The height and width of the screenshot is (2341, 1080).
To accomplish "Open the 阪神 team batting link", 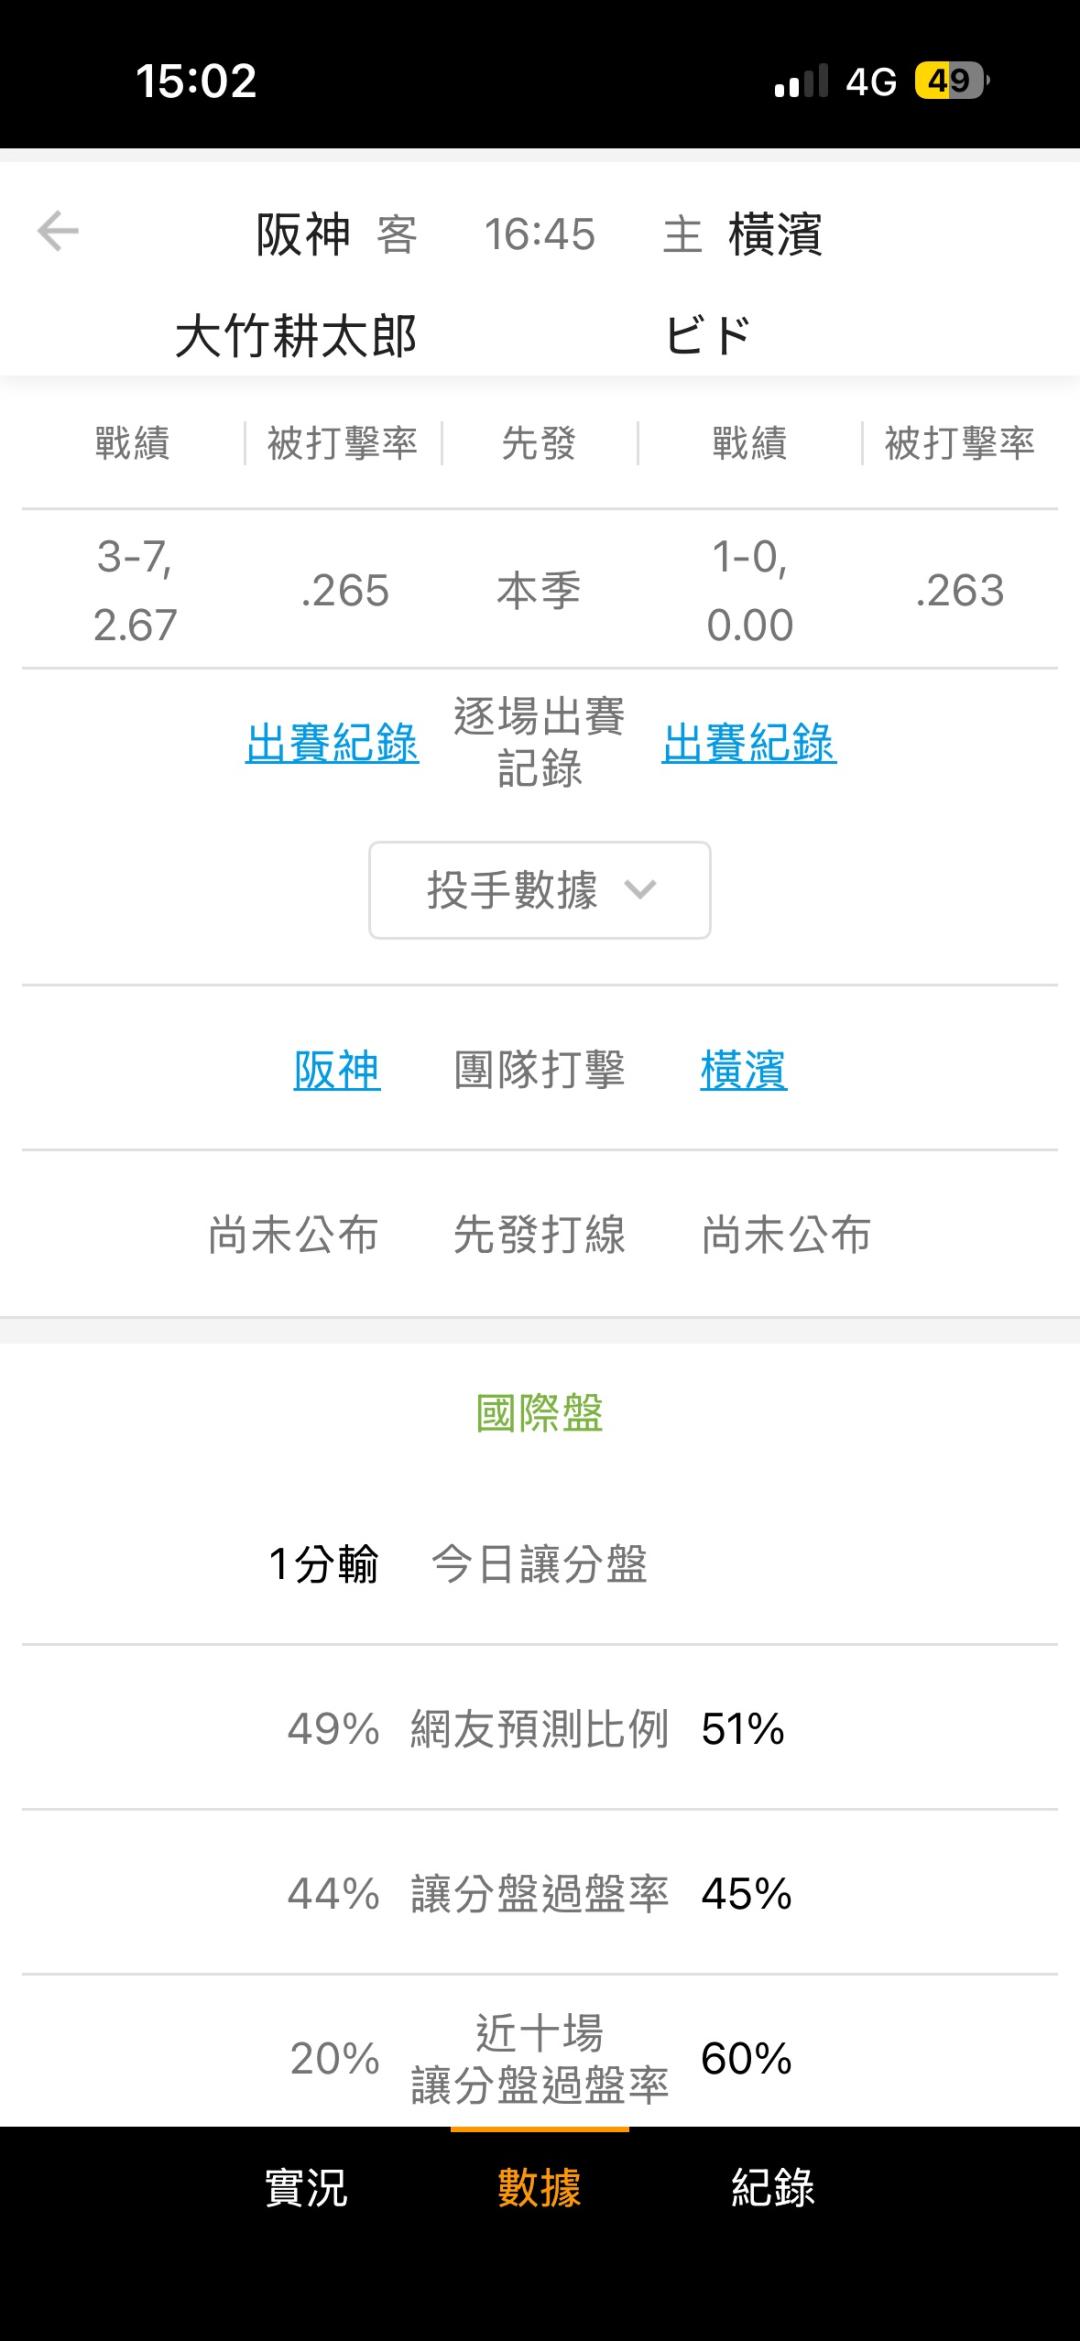I will pos(337,1070).
